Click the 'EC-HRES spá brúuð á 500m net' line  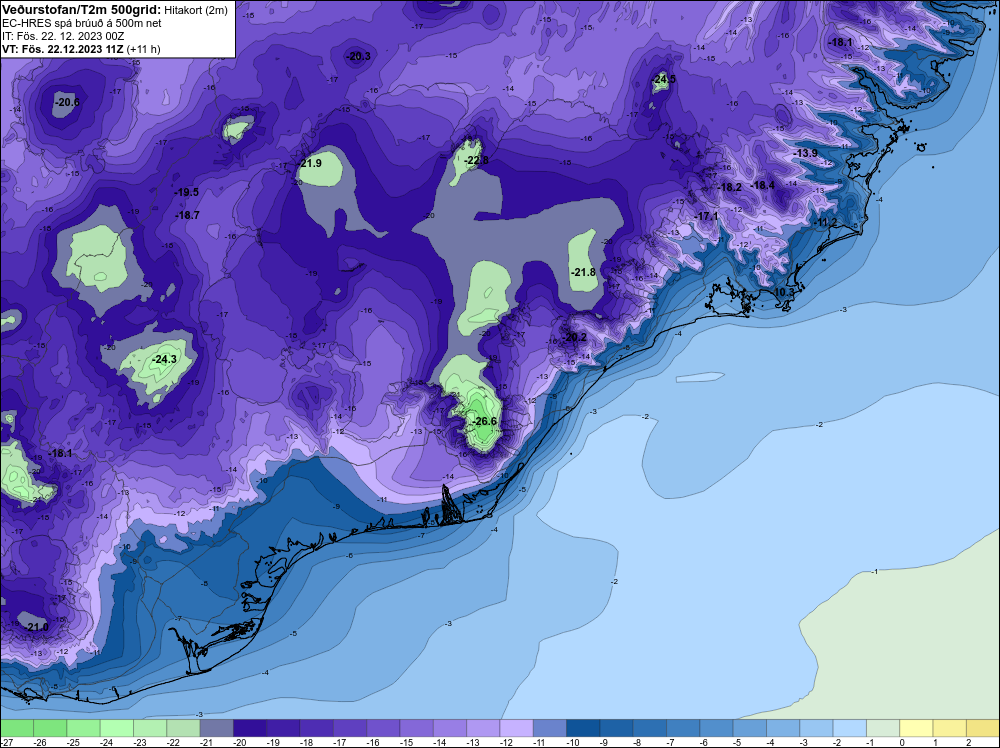coord(82,23)
